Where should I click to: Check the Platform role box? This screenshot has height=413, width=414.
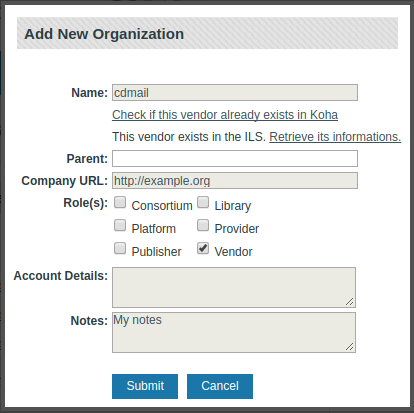(120, 225)
